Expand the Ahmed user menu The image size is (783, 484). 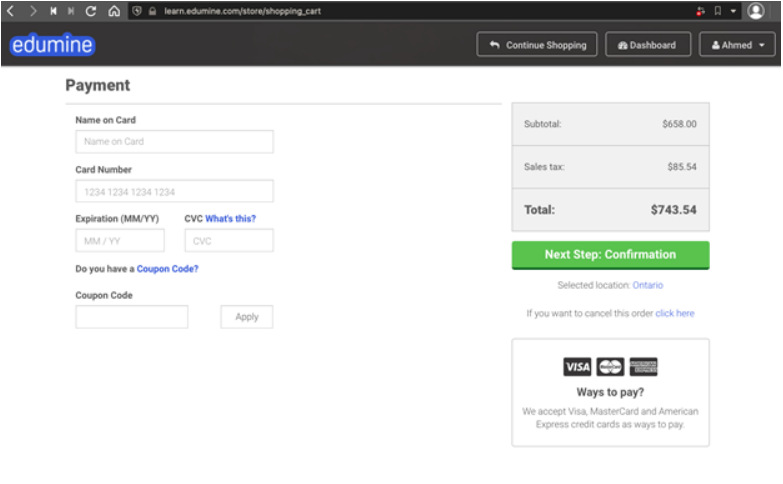point(737,45)
